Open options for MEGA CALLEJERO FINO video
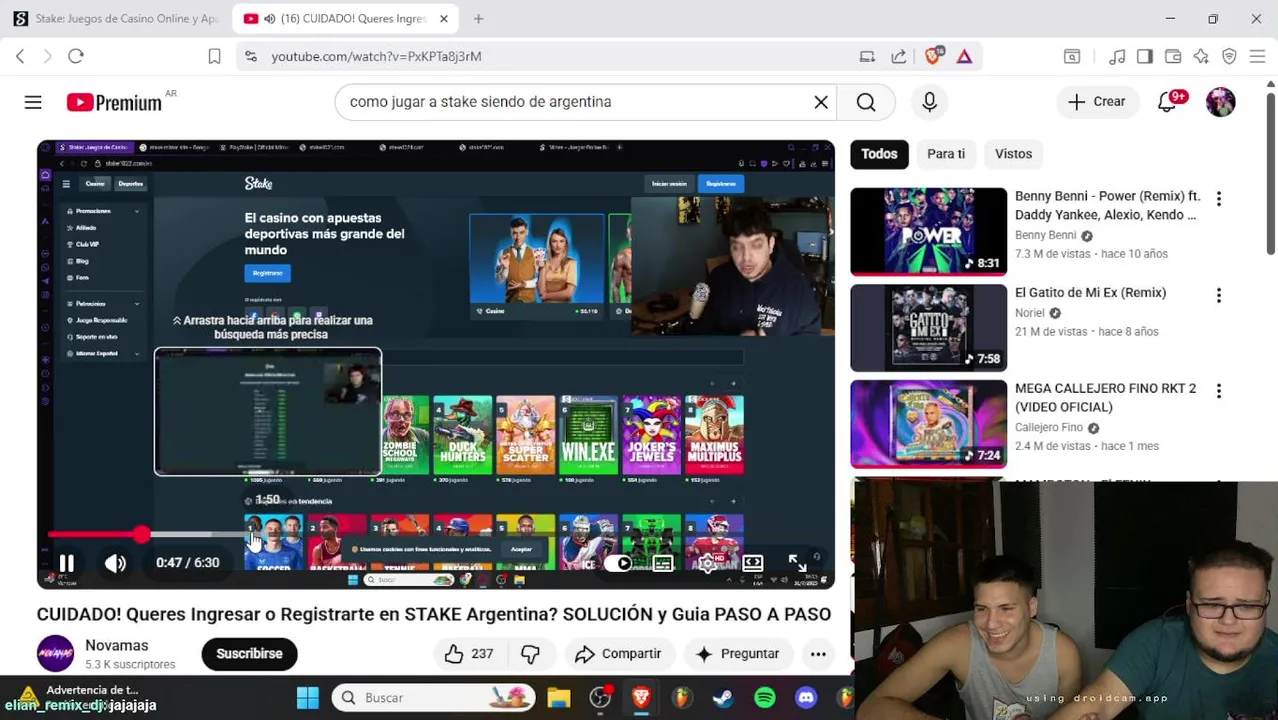Image resolution: width=1278 pixels, height=720 pixels. click(1219, 392)
